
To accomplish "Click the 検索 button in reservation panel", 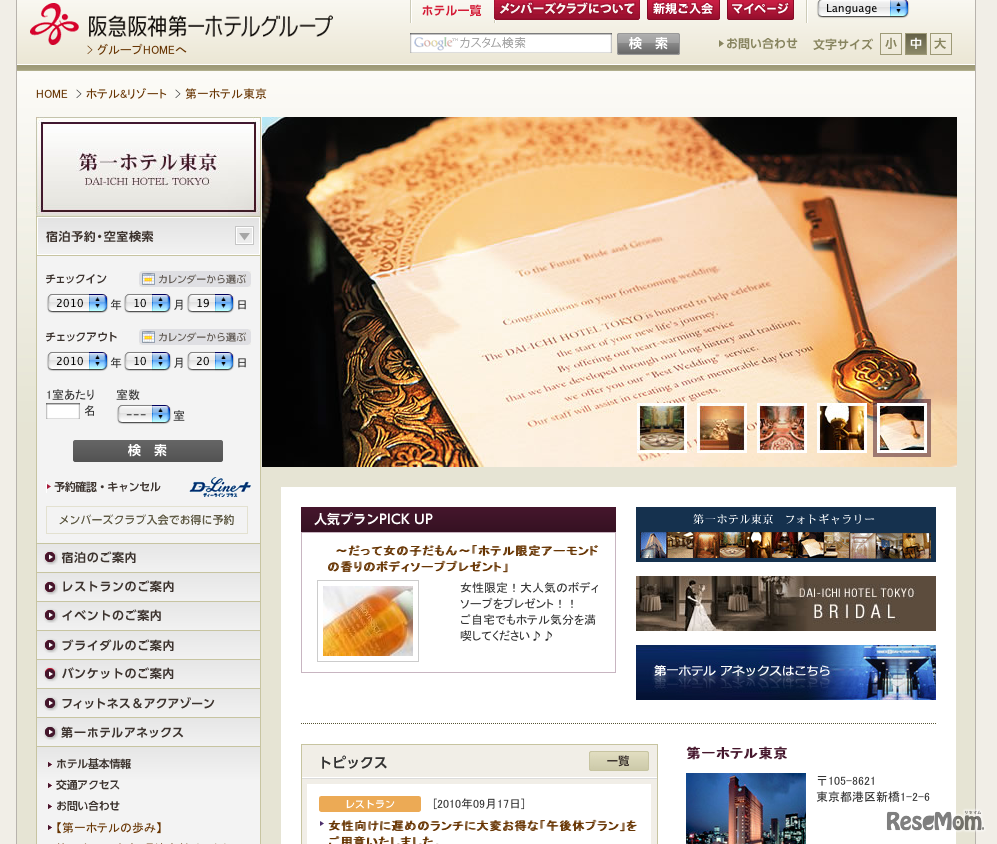I will point(148,451).
